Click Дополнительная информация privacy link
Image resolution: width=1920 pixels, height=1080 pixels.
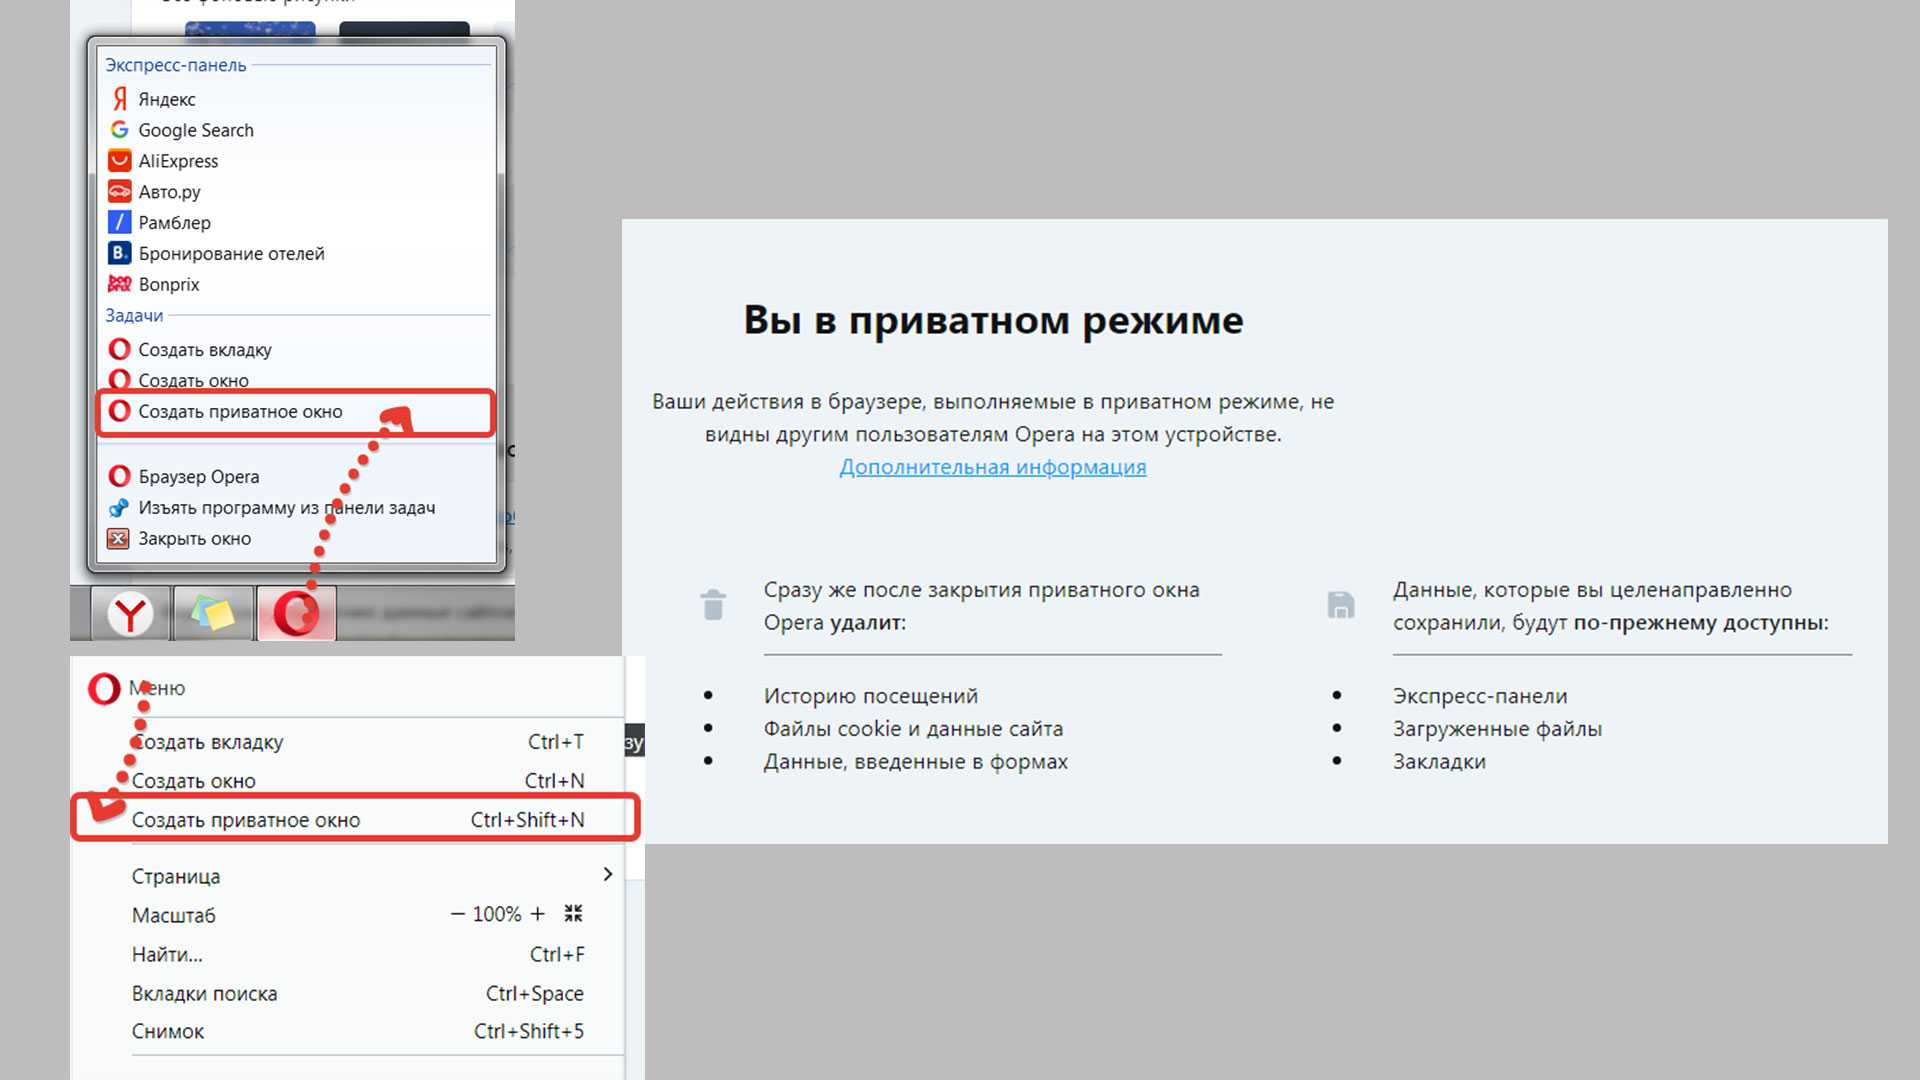tap(993, 467)
